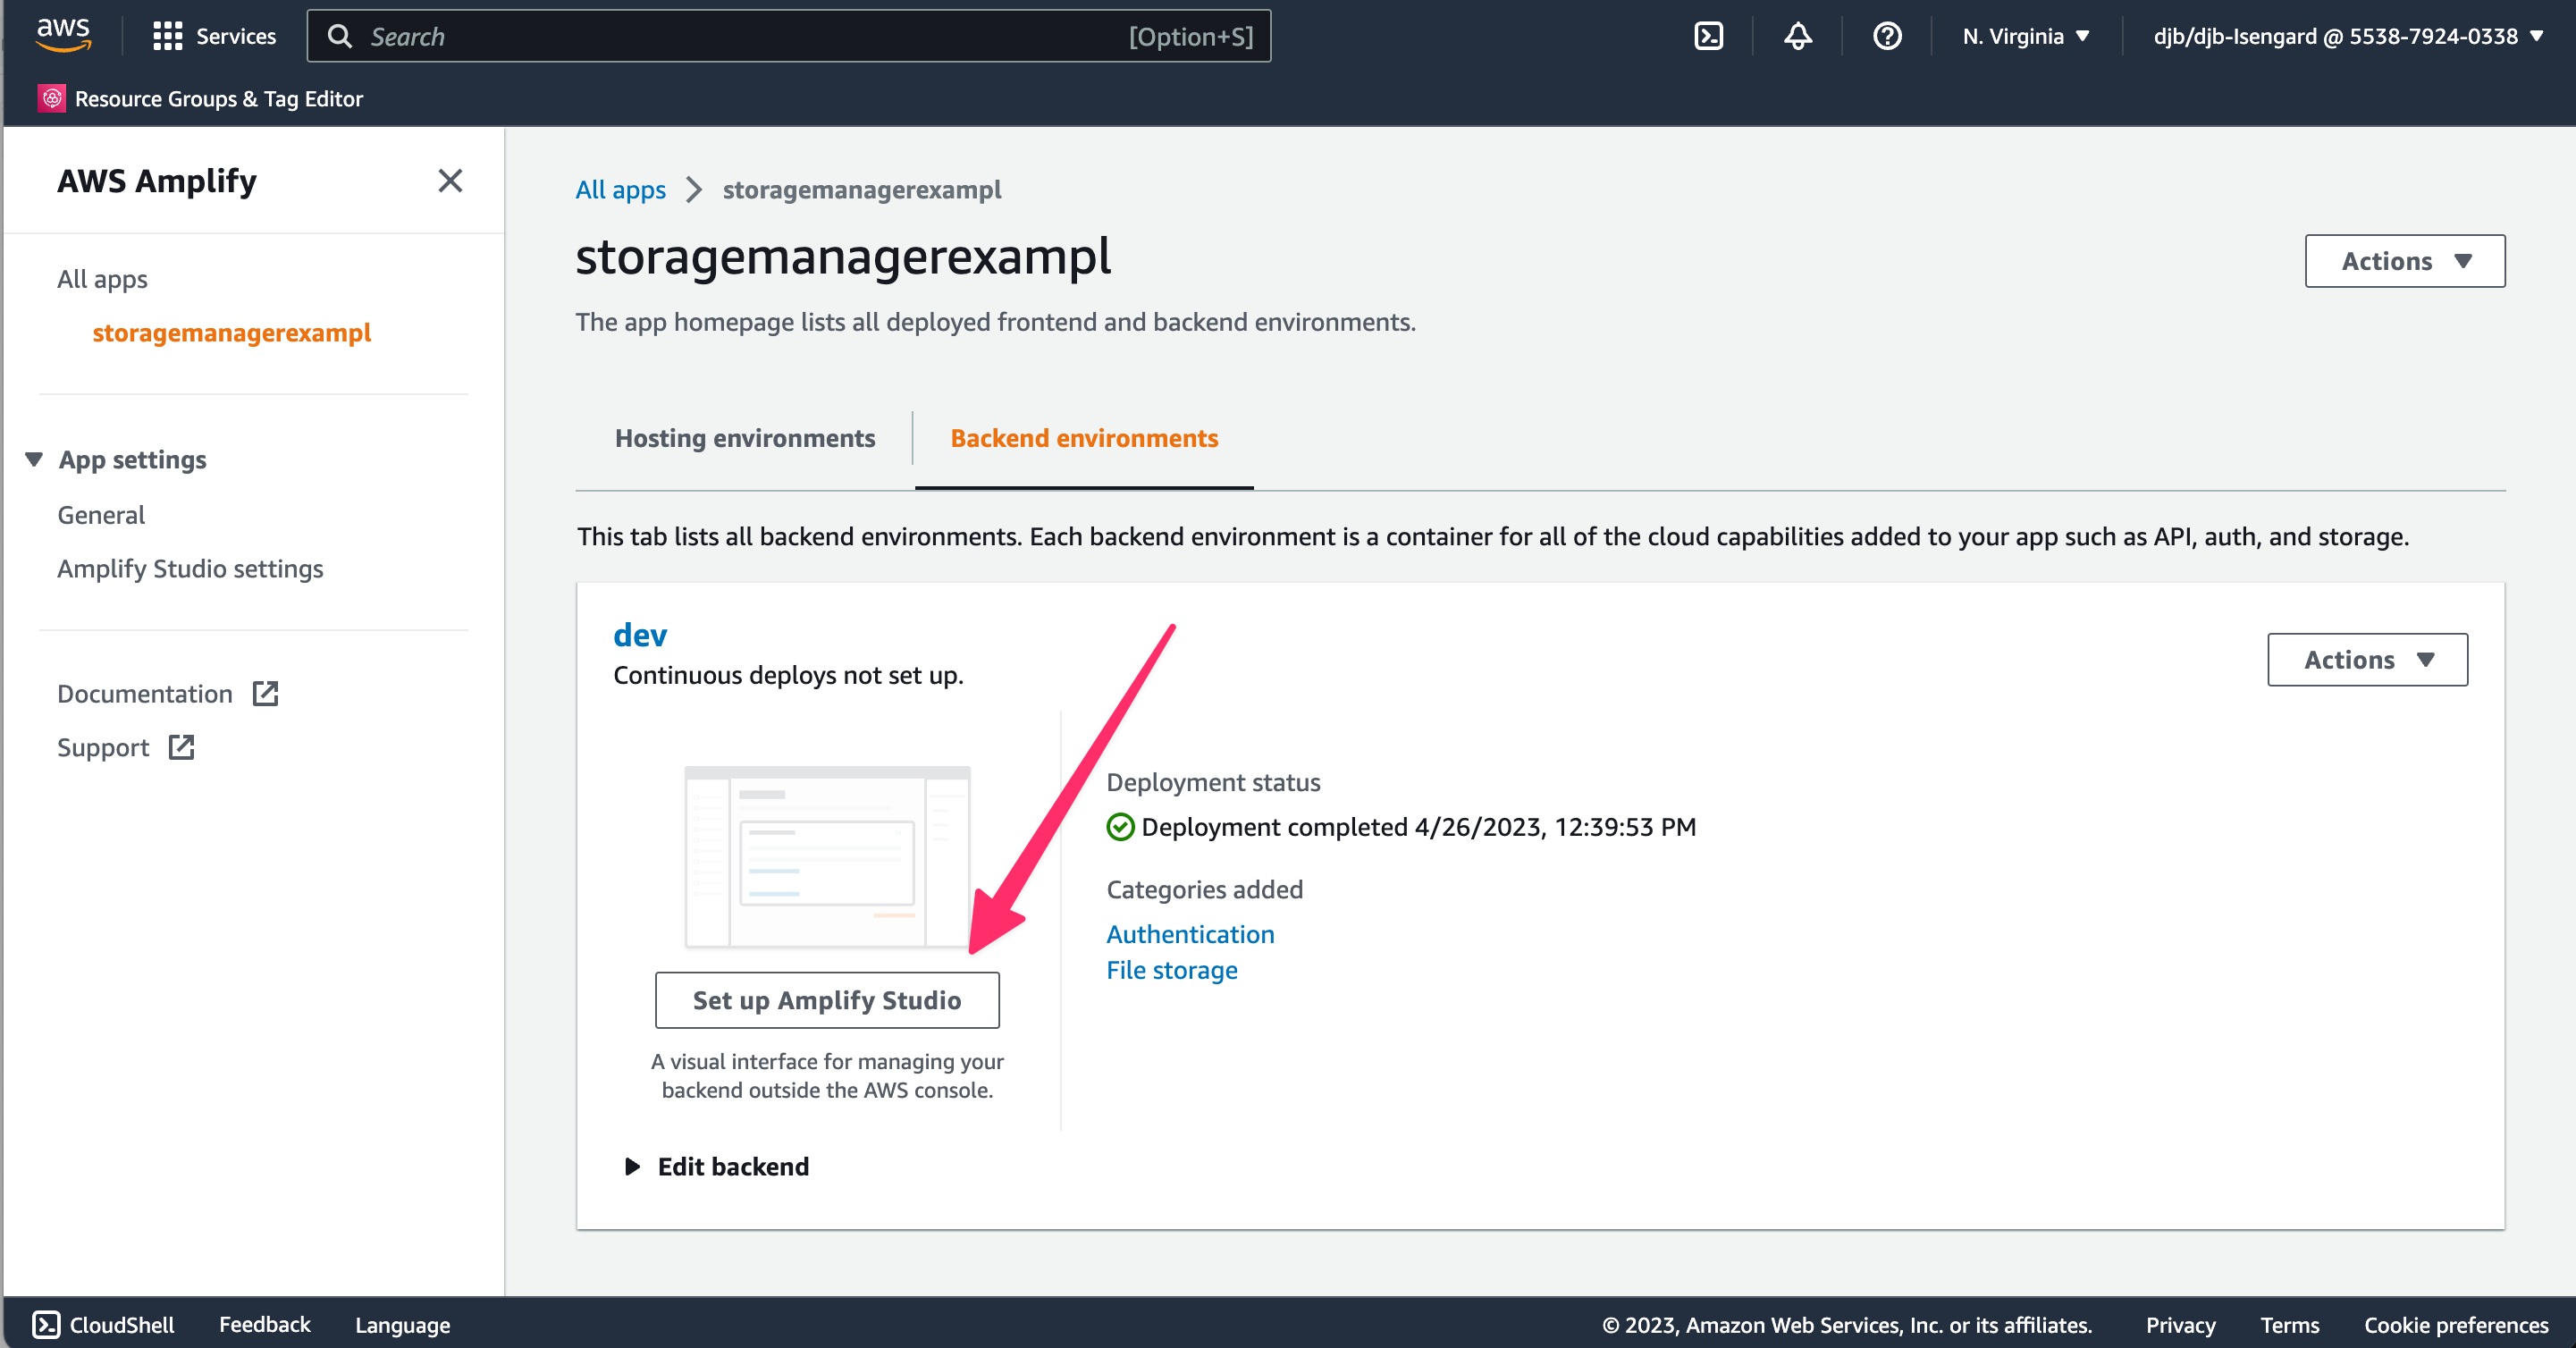
Task: Open Documentation via its external link icon
Action: pos(265,693)
